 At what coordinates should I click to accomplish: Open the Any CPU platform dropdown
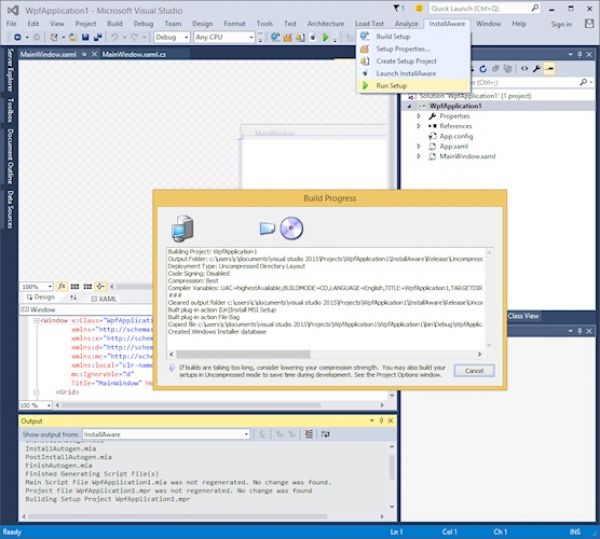tap(222, 37)
